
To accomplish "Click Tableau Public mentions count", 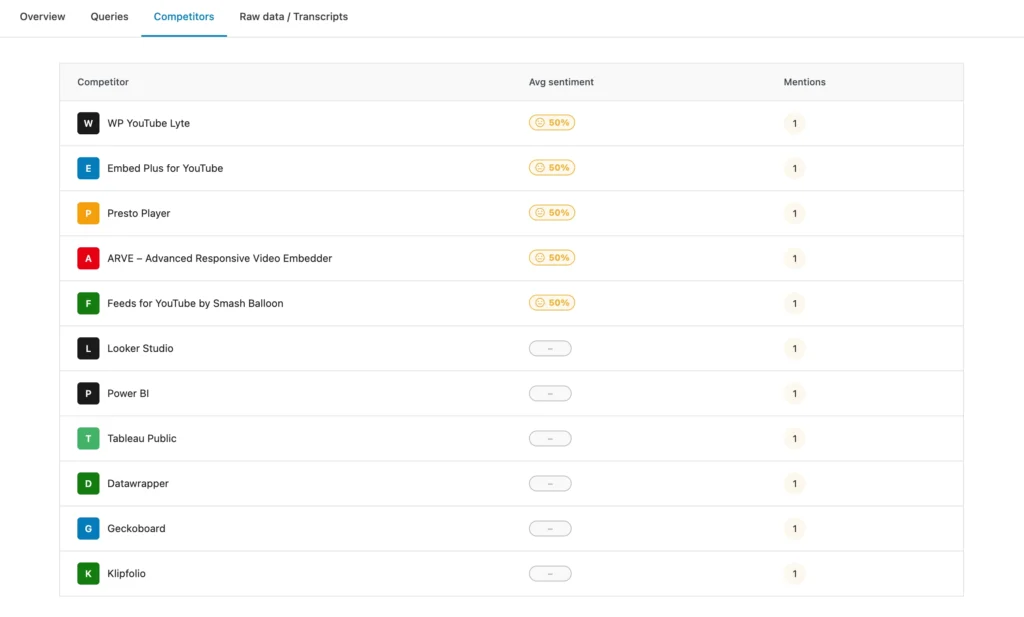I will (795, 439).
